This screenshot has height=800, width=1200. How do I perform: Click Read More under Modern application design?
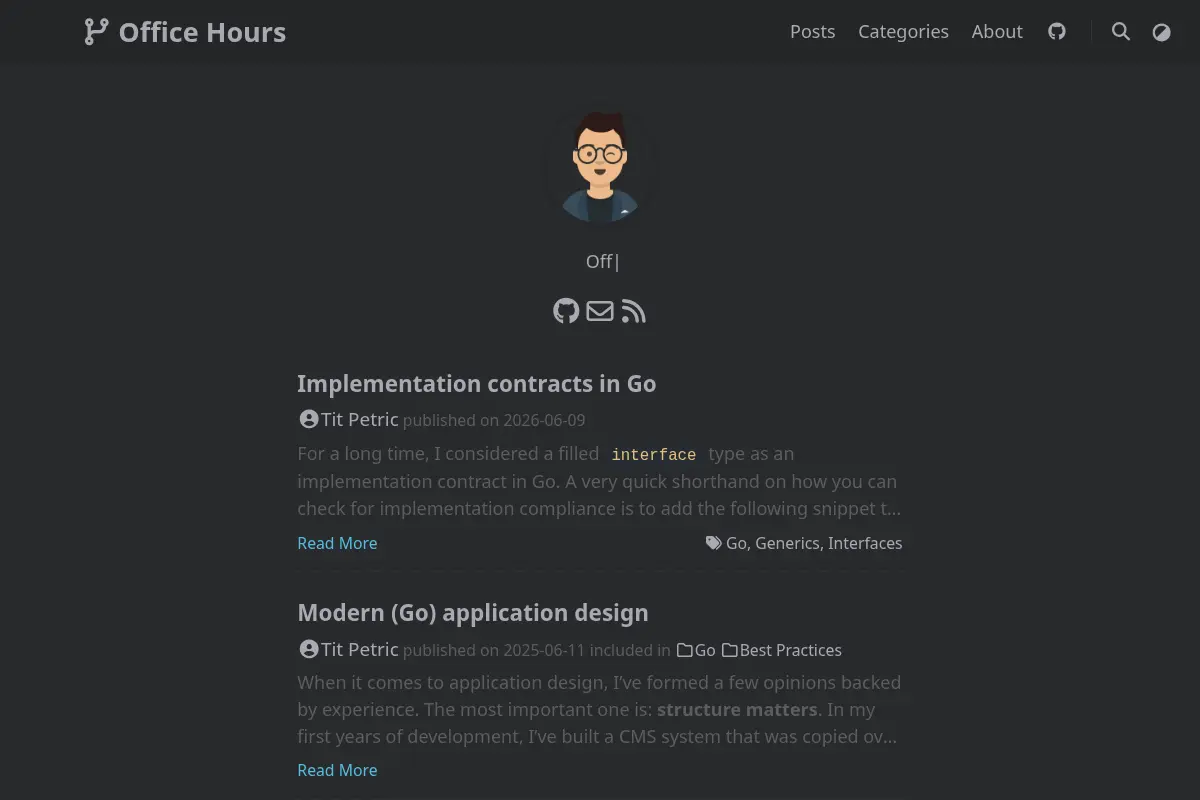(337, 770)
